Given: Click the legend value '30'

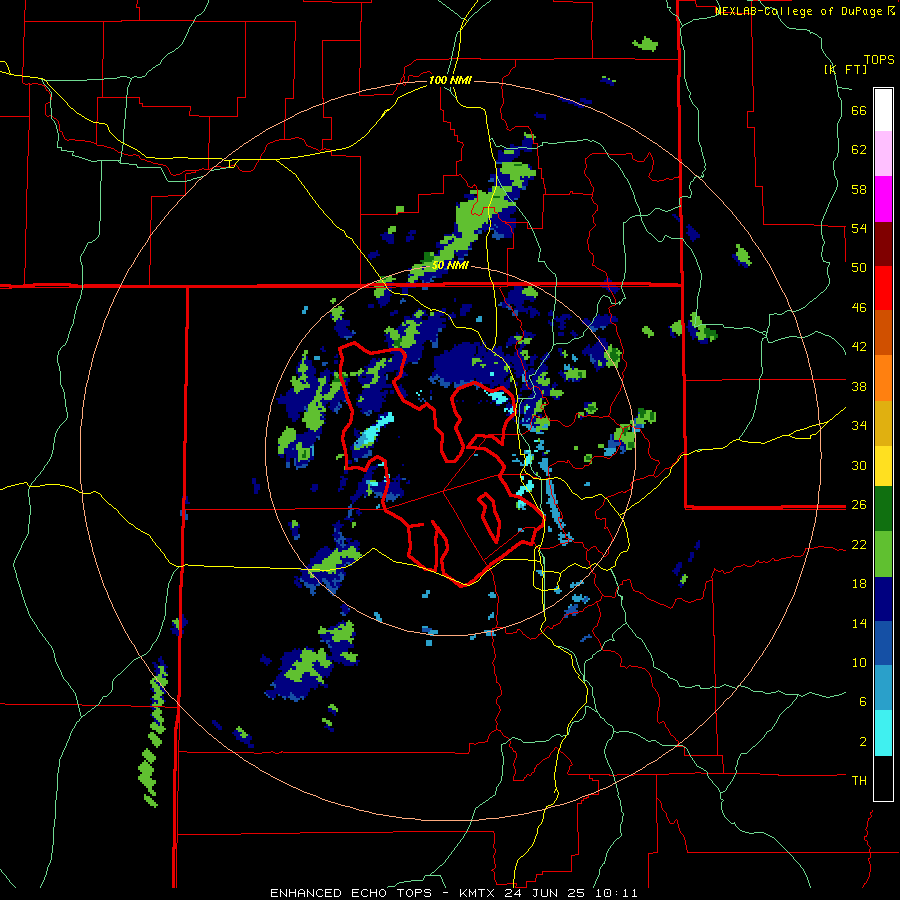Looking at the screenshot, I should pyautogui.click(x=859, y=465).
